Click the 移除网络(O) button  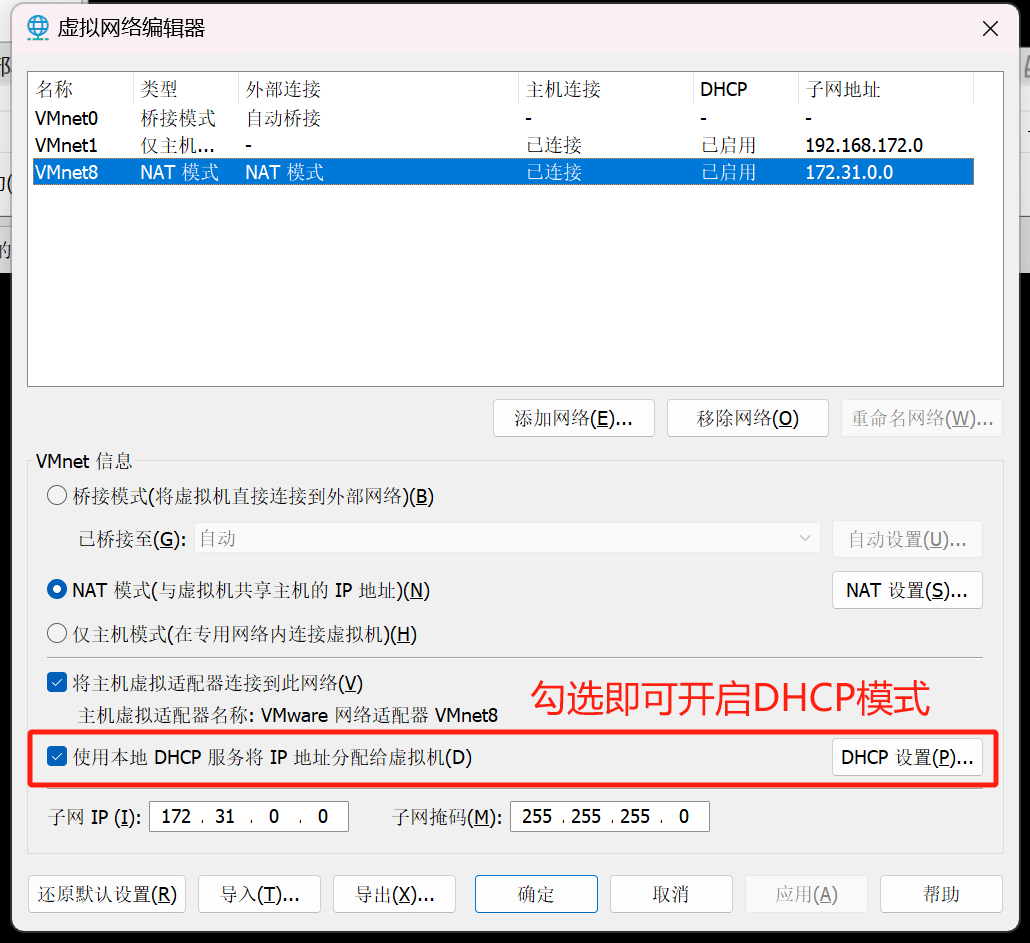point(748,418)
